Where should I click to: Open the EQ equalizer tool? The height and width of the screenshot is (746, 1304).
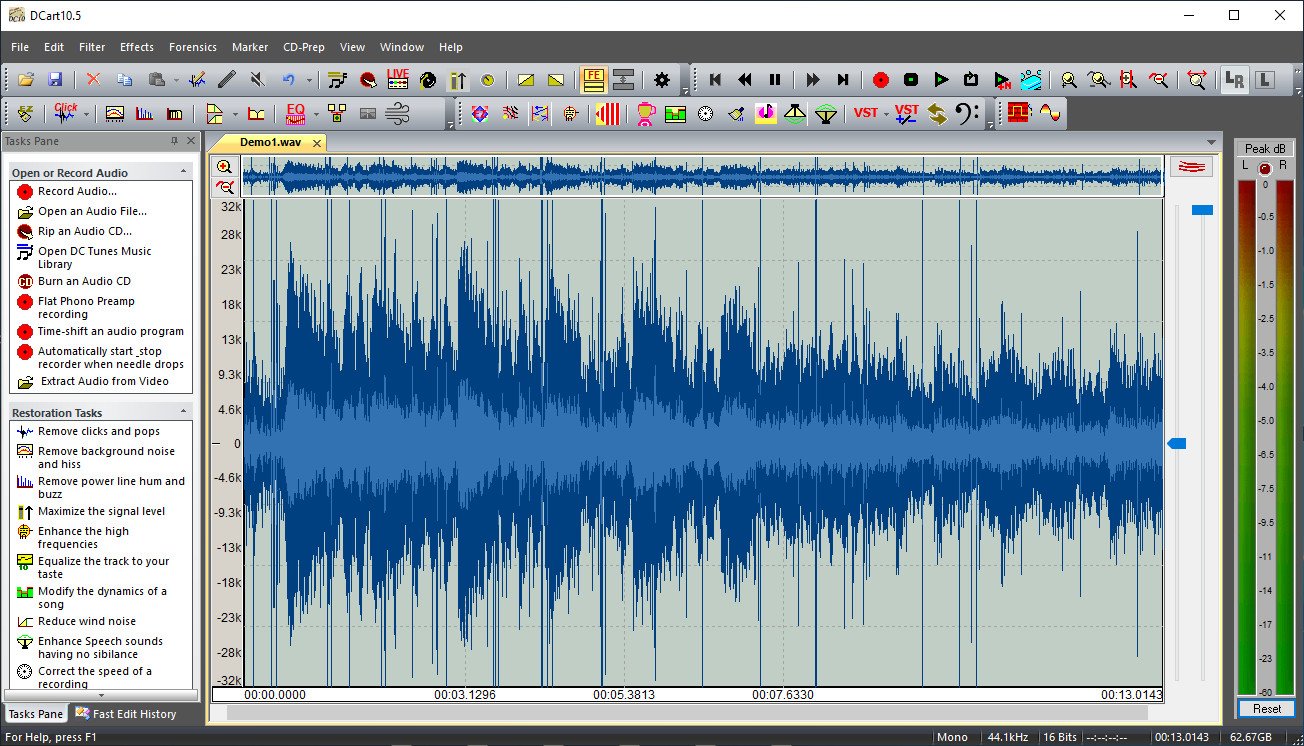click(x=295, y=113)
